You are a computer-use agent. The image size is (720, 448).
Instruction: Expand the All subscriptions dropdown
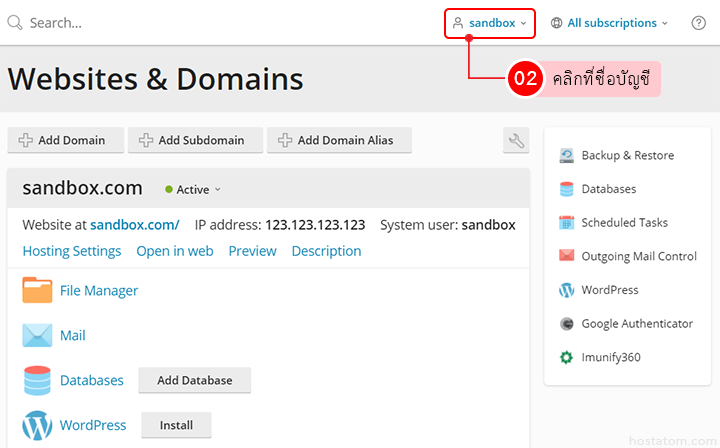(610, 23)
